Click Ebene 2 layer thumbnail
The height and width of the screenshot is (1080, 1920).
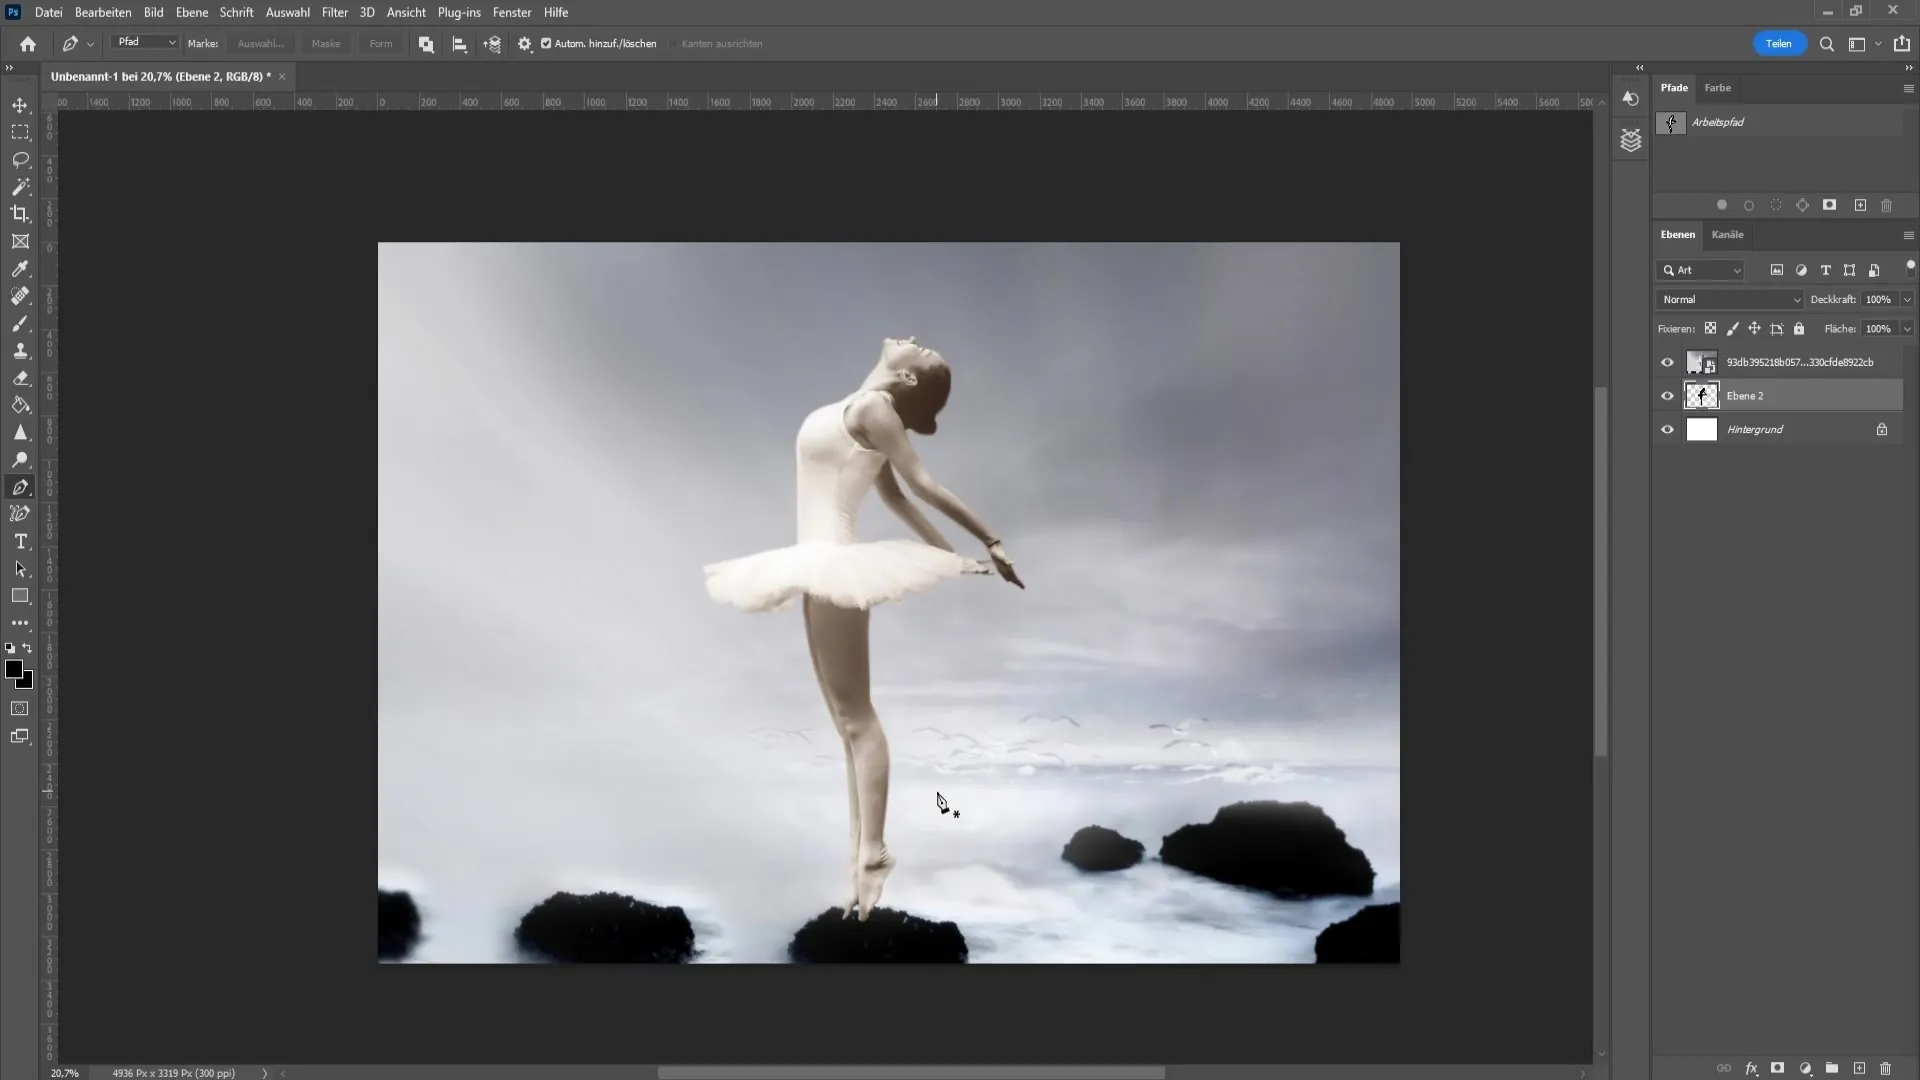1701,394
